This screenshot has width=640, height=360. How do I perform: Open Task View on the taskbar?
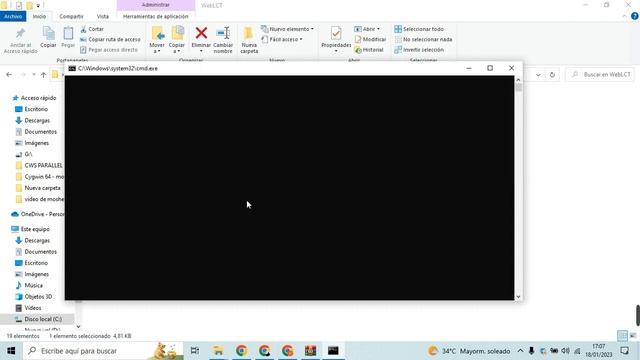pos(195,351)
